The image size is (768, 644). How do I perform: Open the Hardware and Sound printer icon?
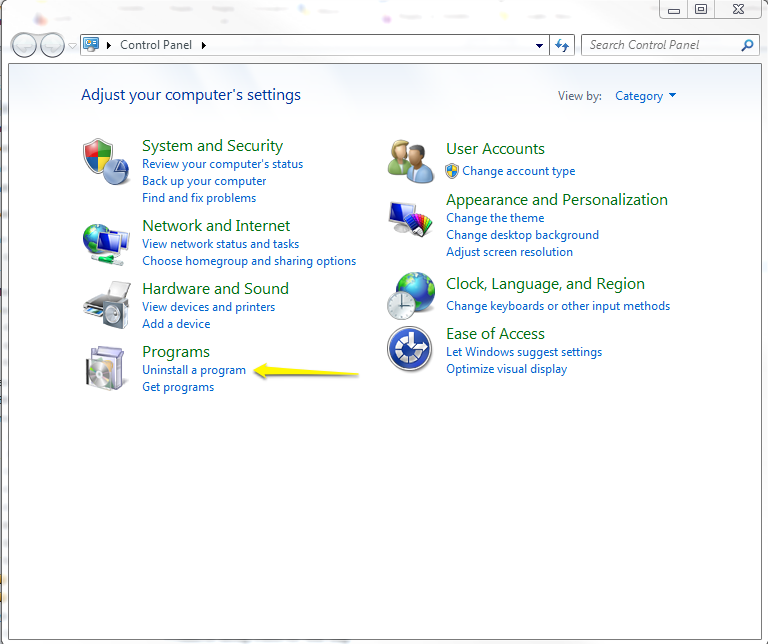pyautogui.click(x=107, y=305)
